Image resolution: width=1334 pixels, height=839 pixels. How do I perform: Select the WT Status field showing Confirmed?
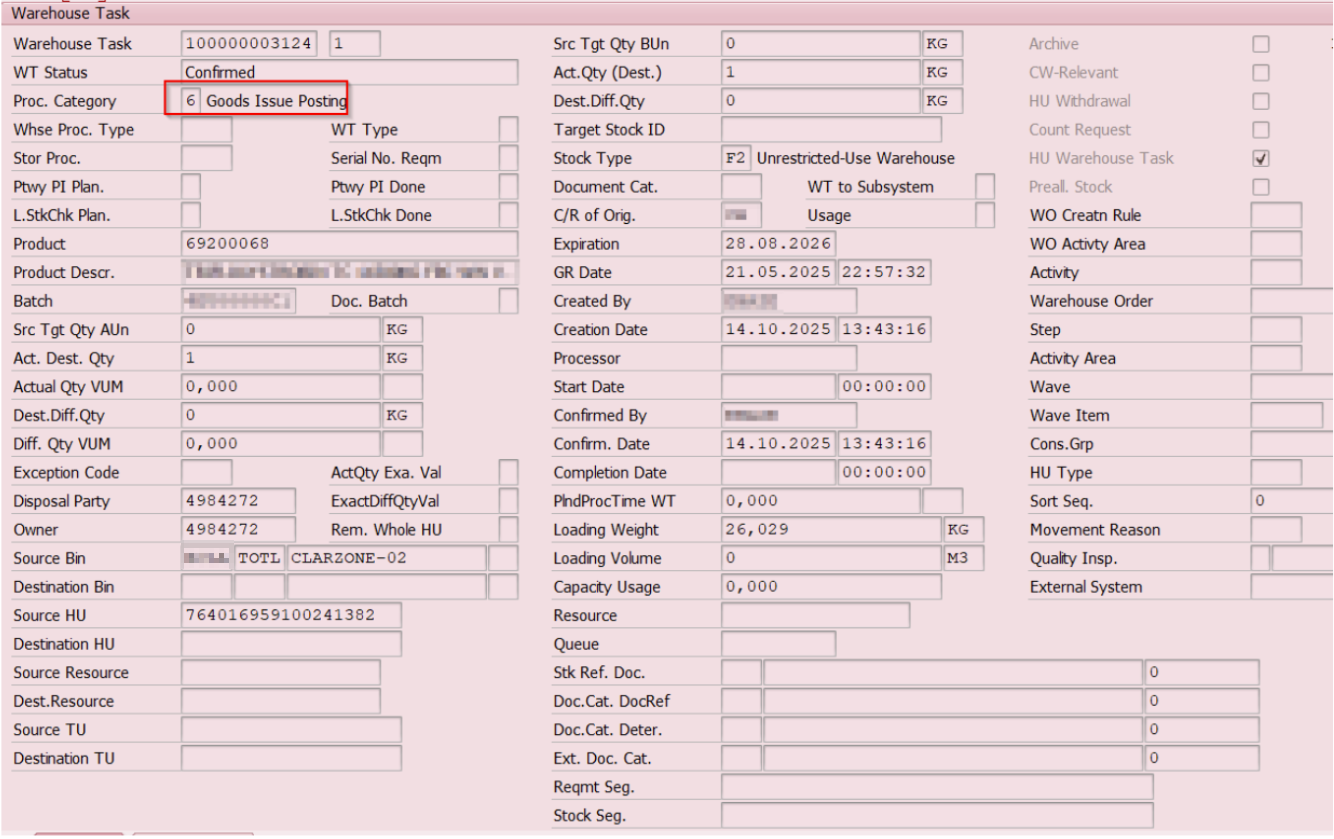click(x=349, y=73)
